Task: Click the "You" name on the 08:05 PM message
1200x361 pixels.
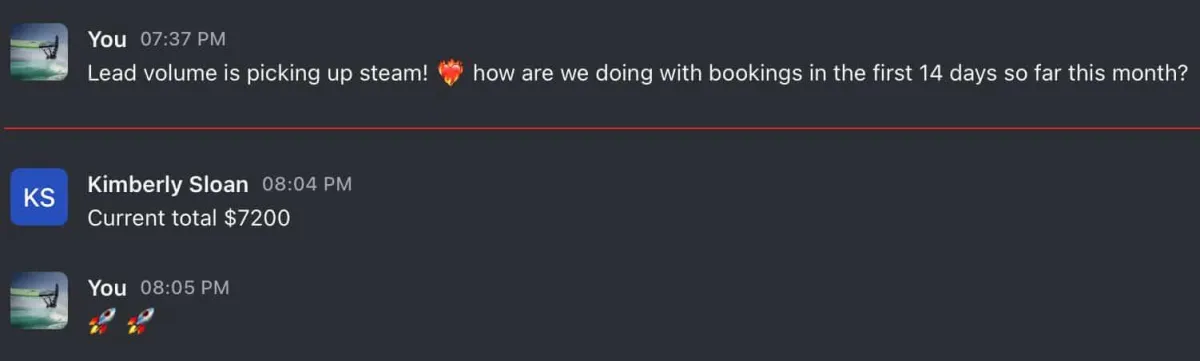Action: [107, 287]
